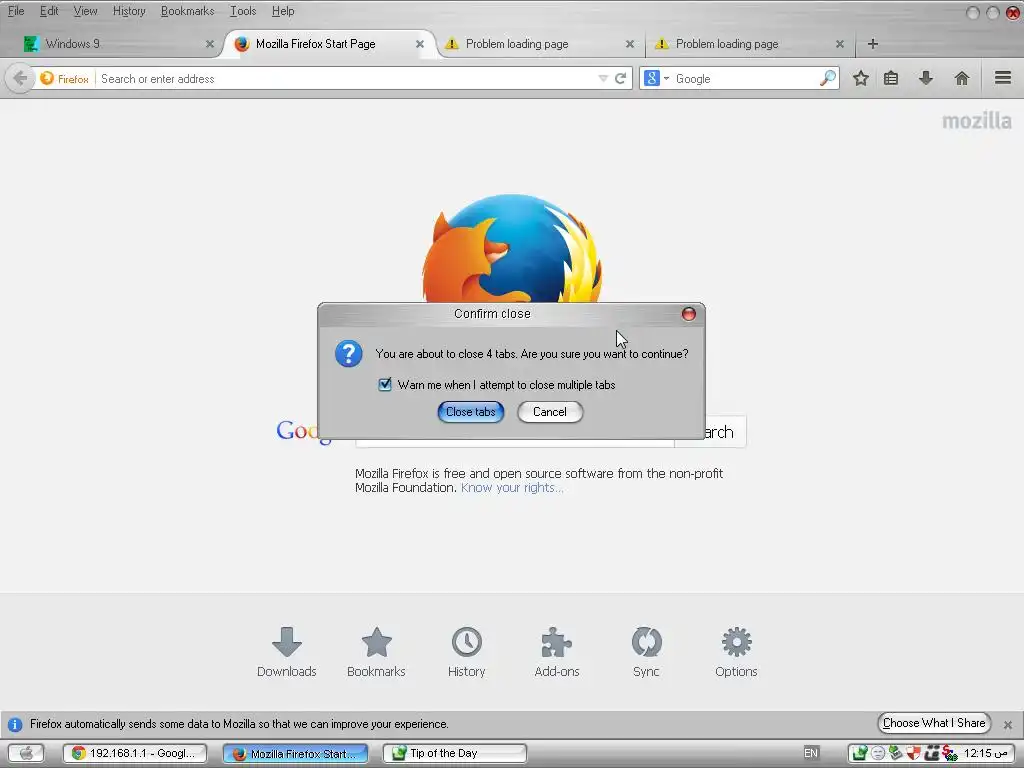Open Options gear shortcut on start page
The height and width of the screenshot is (768, 1024).
pyautogui.click(x=736, y=652)
